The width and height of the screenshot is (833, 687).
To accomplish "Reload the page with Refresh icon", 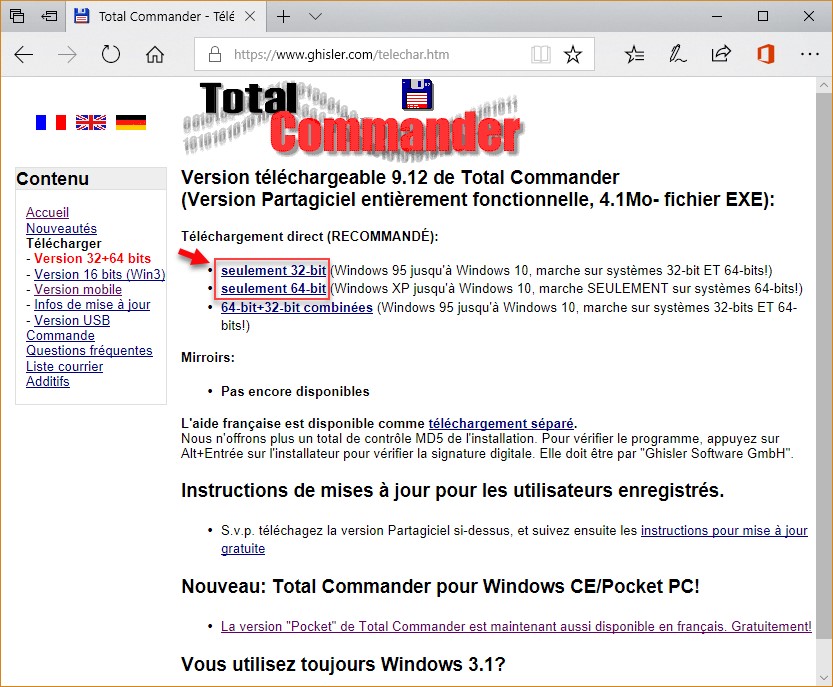I will coord(110,54).
